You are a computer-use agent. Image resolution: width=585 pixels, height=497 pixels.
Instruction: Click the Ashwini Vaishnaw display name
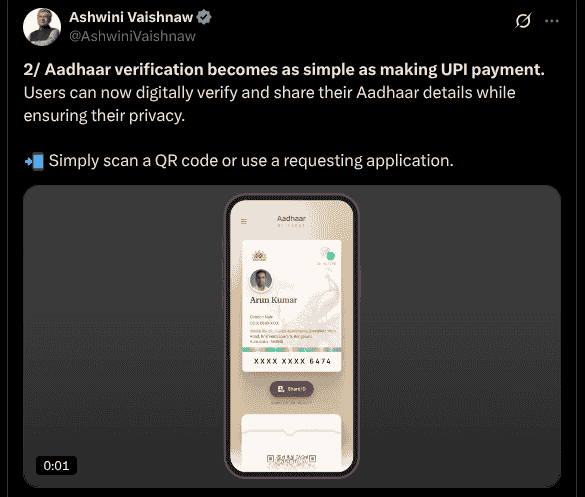pos(131,17)
